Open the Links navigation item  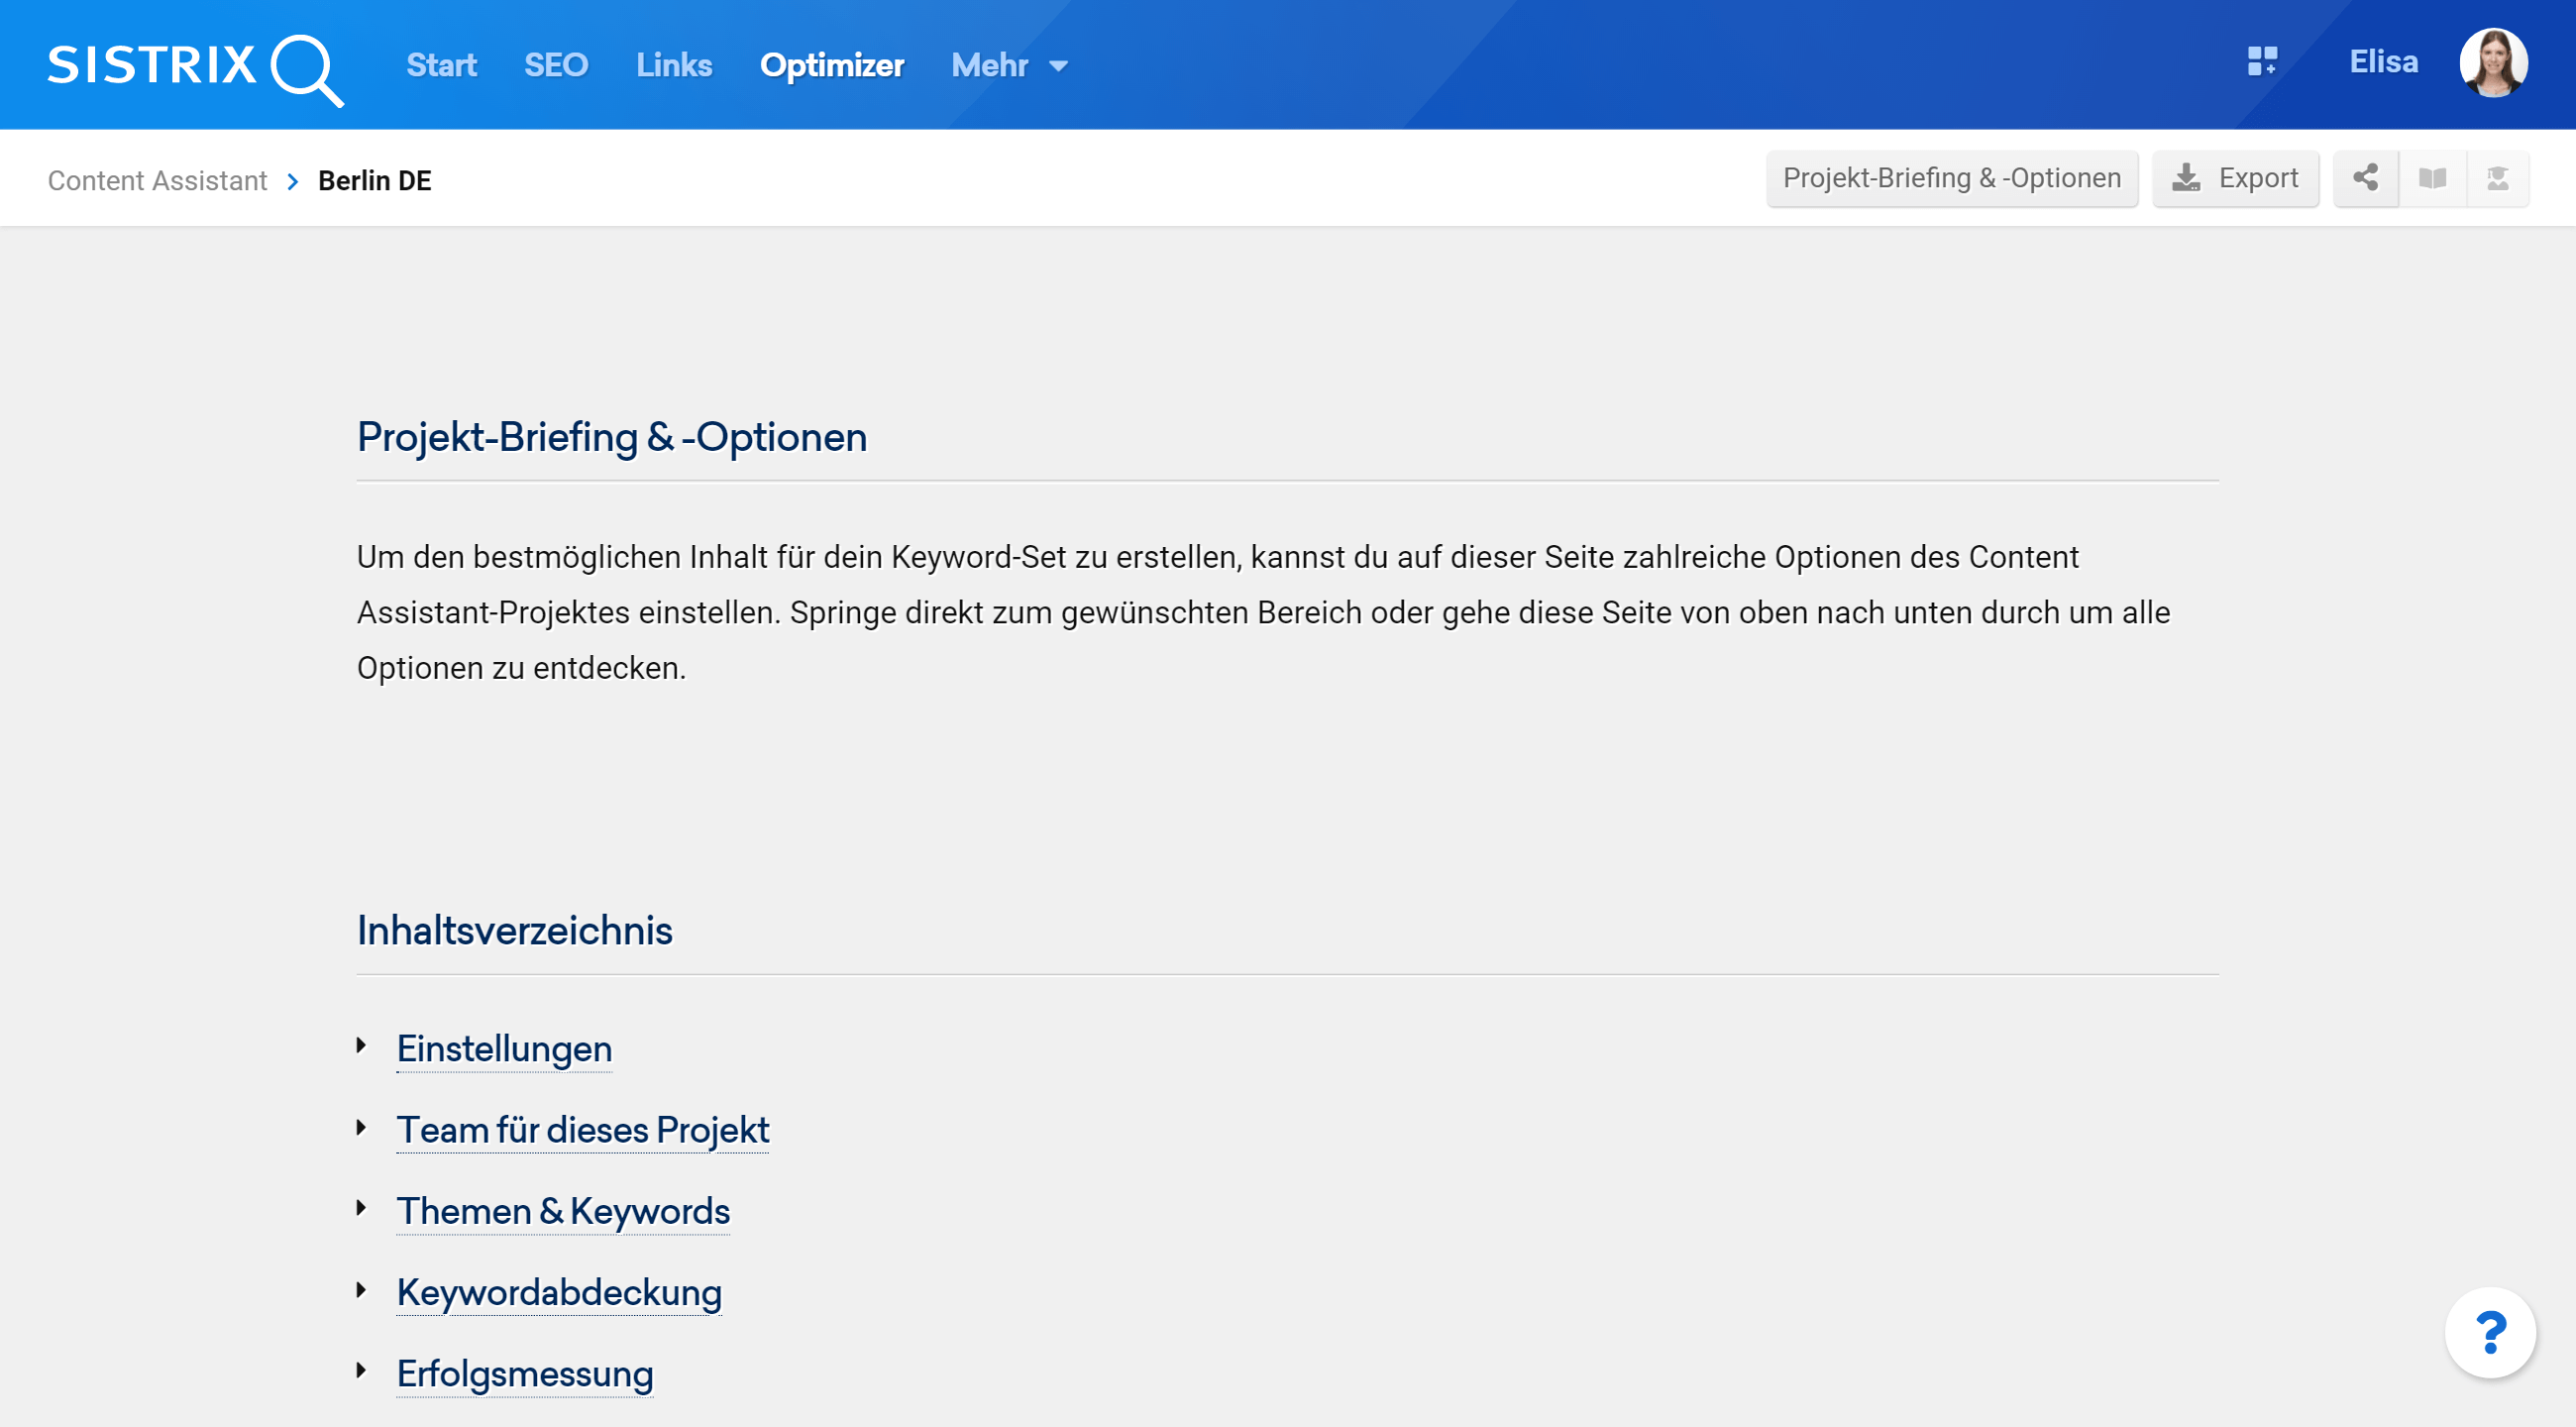[x=674, y=66]
